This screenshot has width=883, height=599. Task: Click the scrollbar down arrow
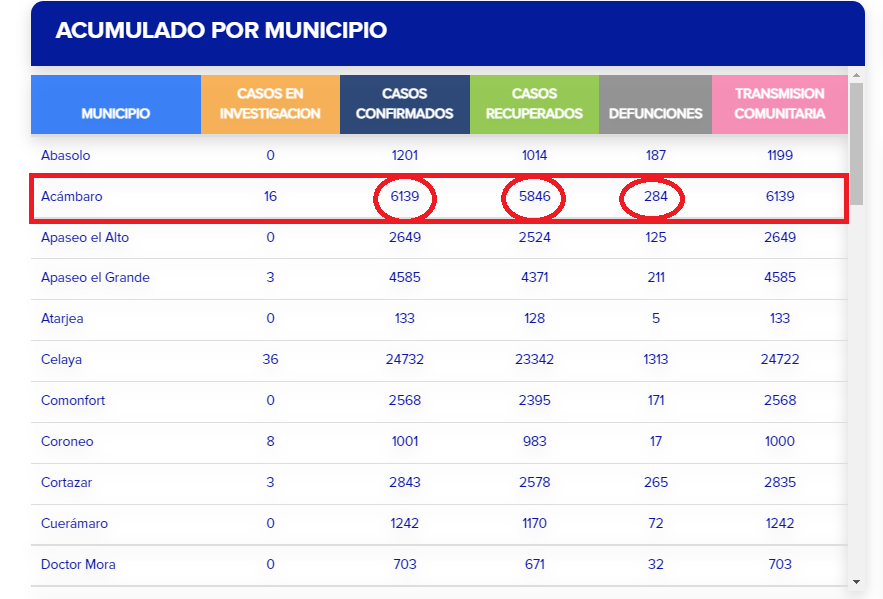[856, 581]
